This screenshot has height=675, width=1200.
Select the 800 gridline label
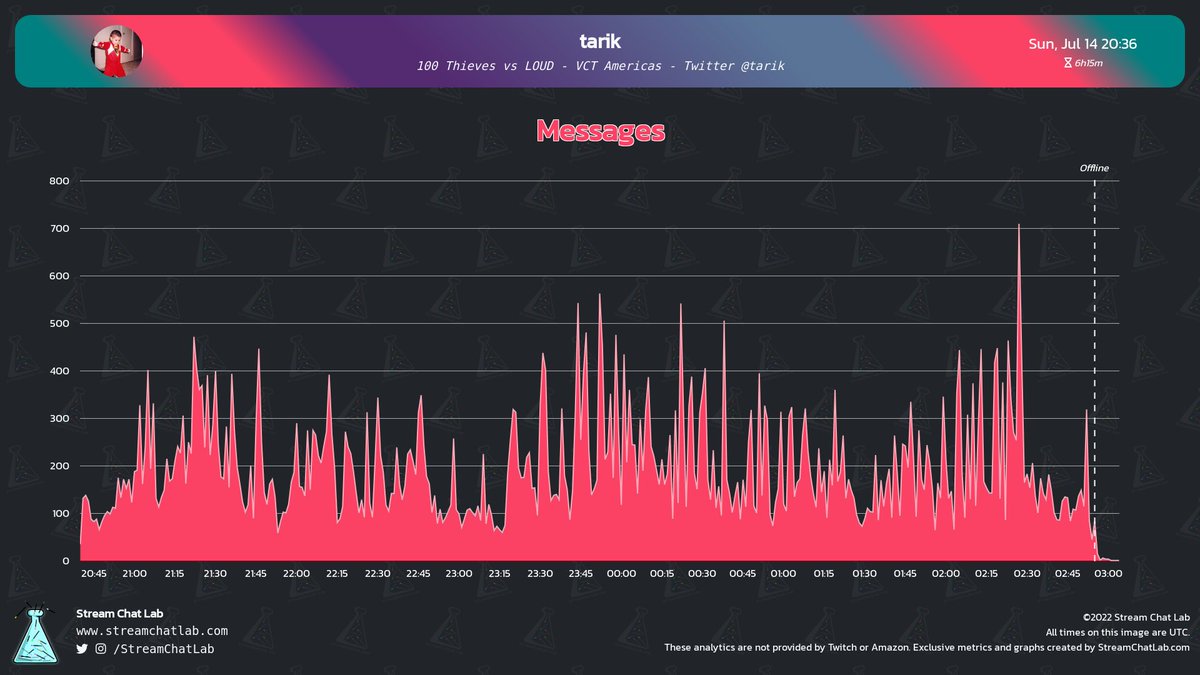pyautogui.click(x=60, y=181)
